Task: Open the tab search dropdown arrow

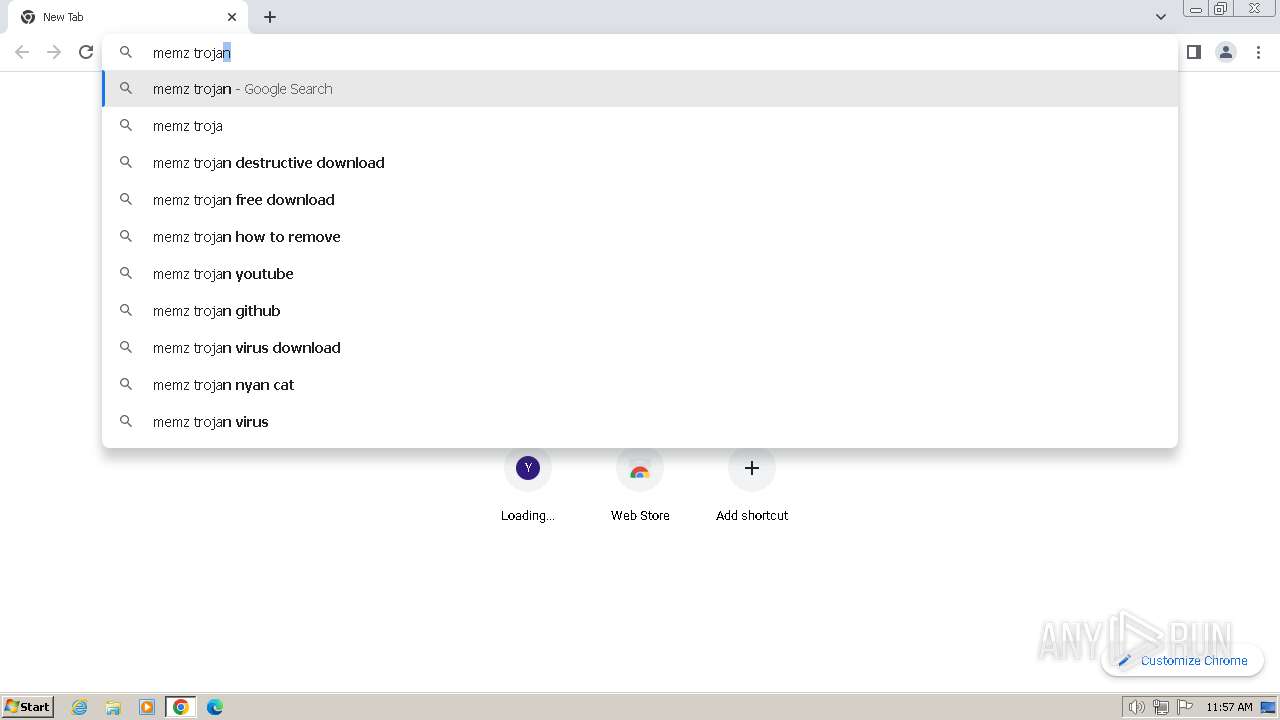Action: tap(1160, 17)
